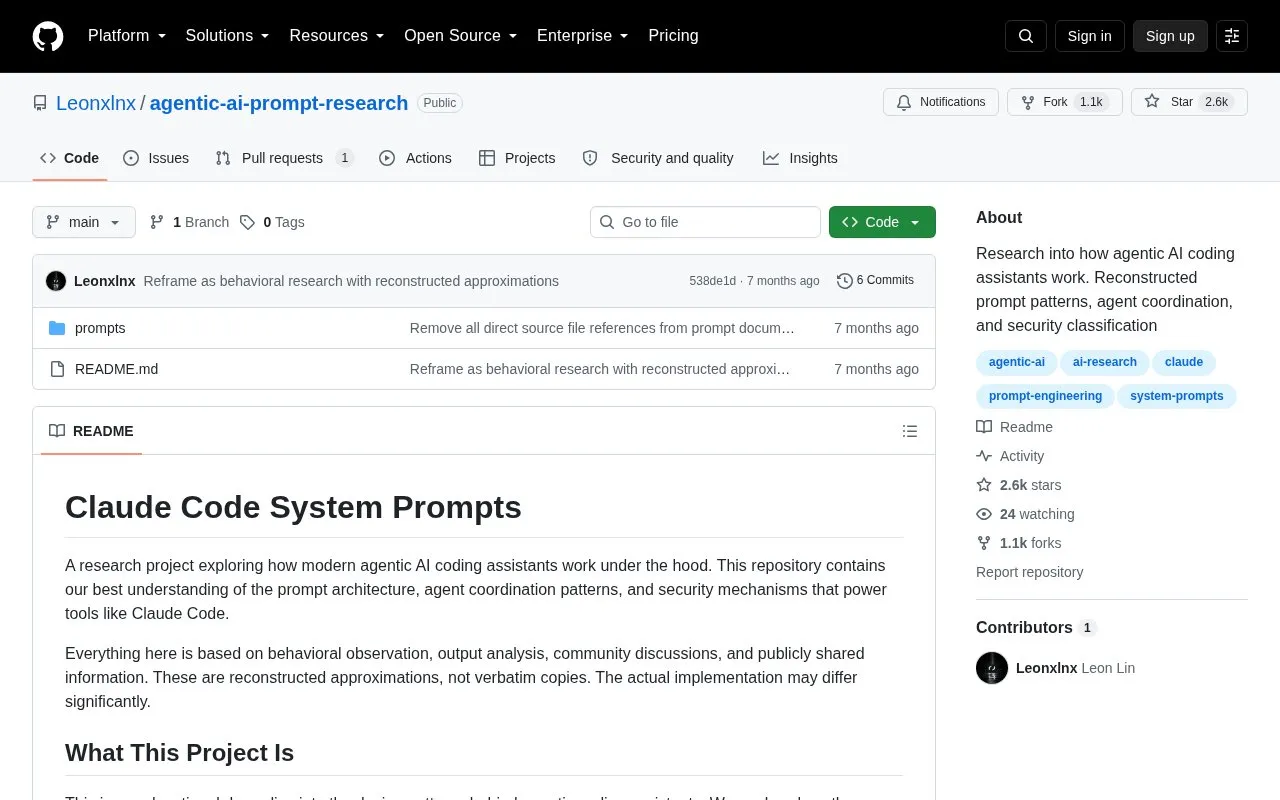The height and width of the screenshot is (800, 1280).
Task: Fork the repository
Action: [x=1065, y=102]
